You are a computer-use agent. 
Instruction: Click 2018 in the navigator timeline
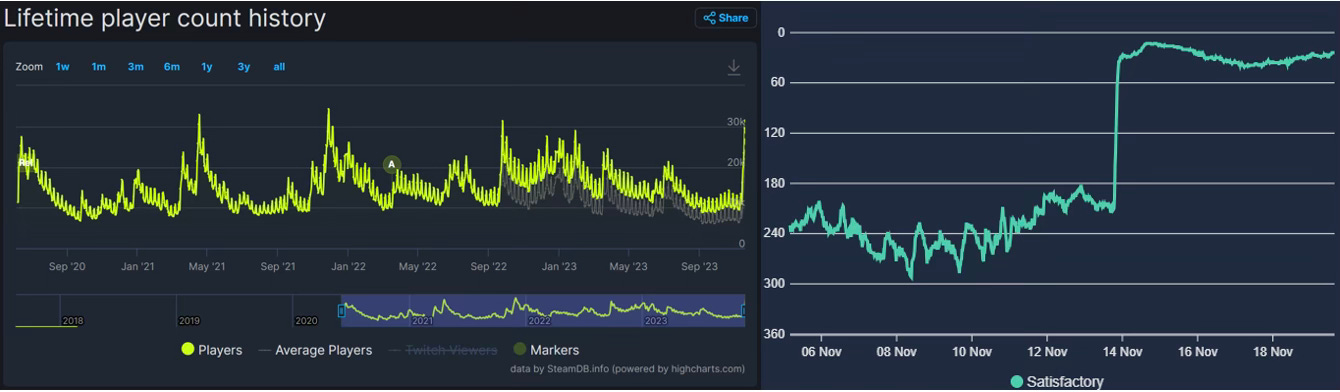coord(73,321)
